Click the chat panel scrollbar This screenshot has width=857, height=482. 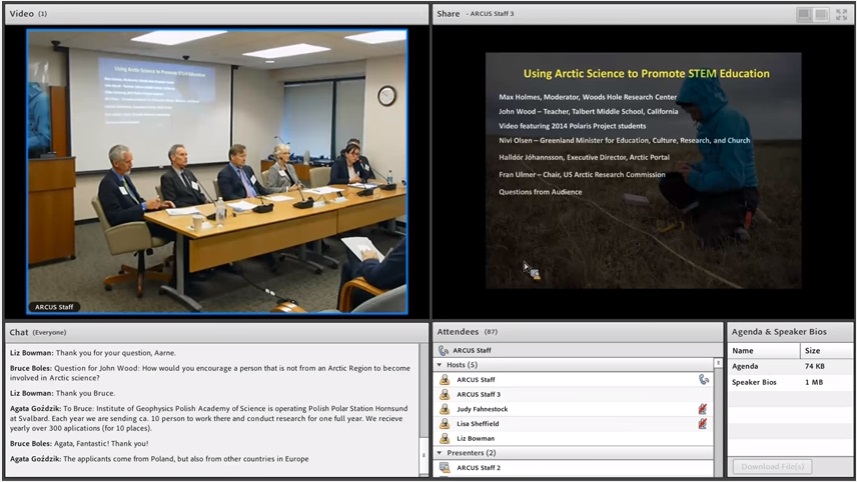pyautogui.click(x=424, y=410)
